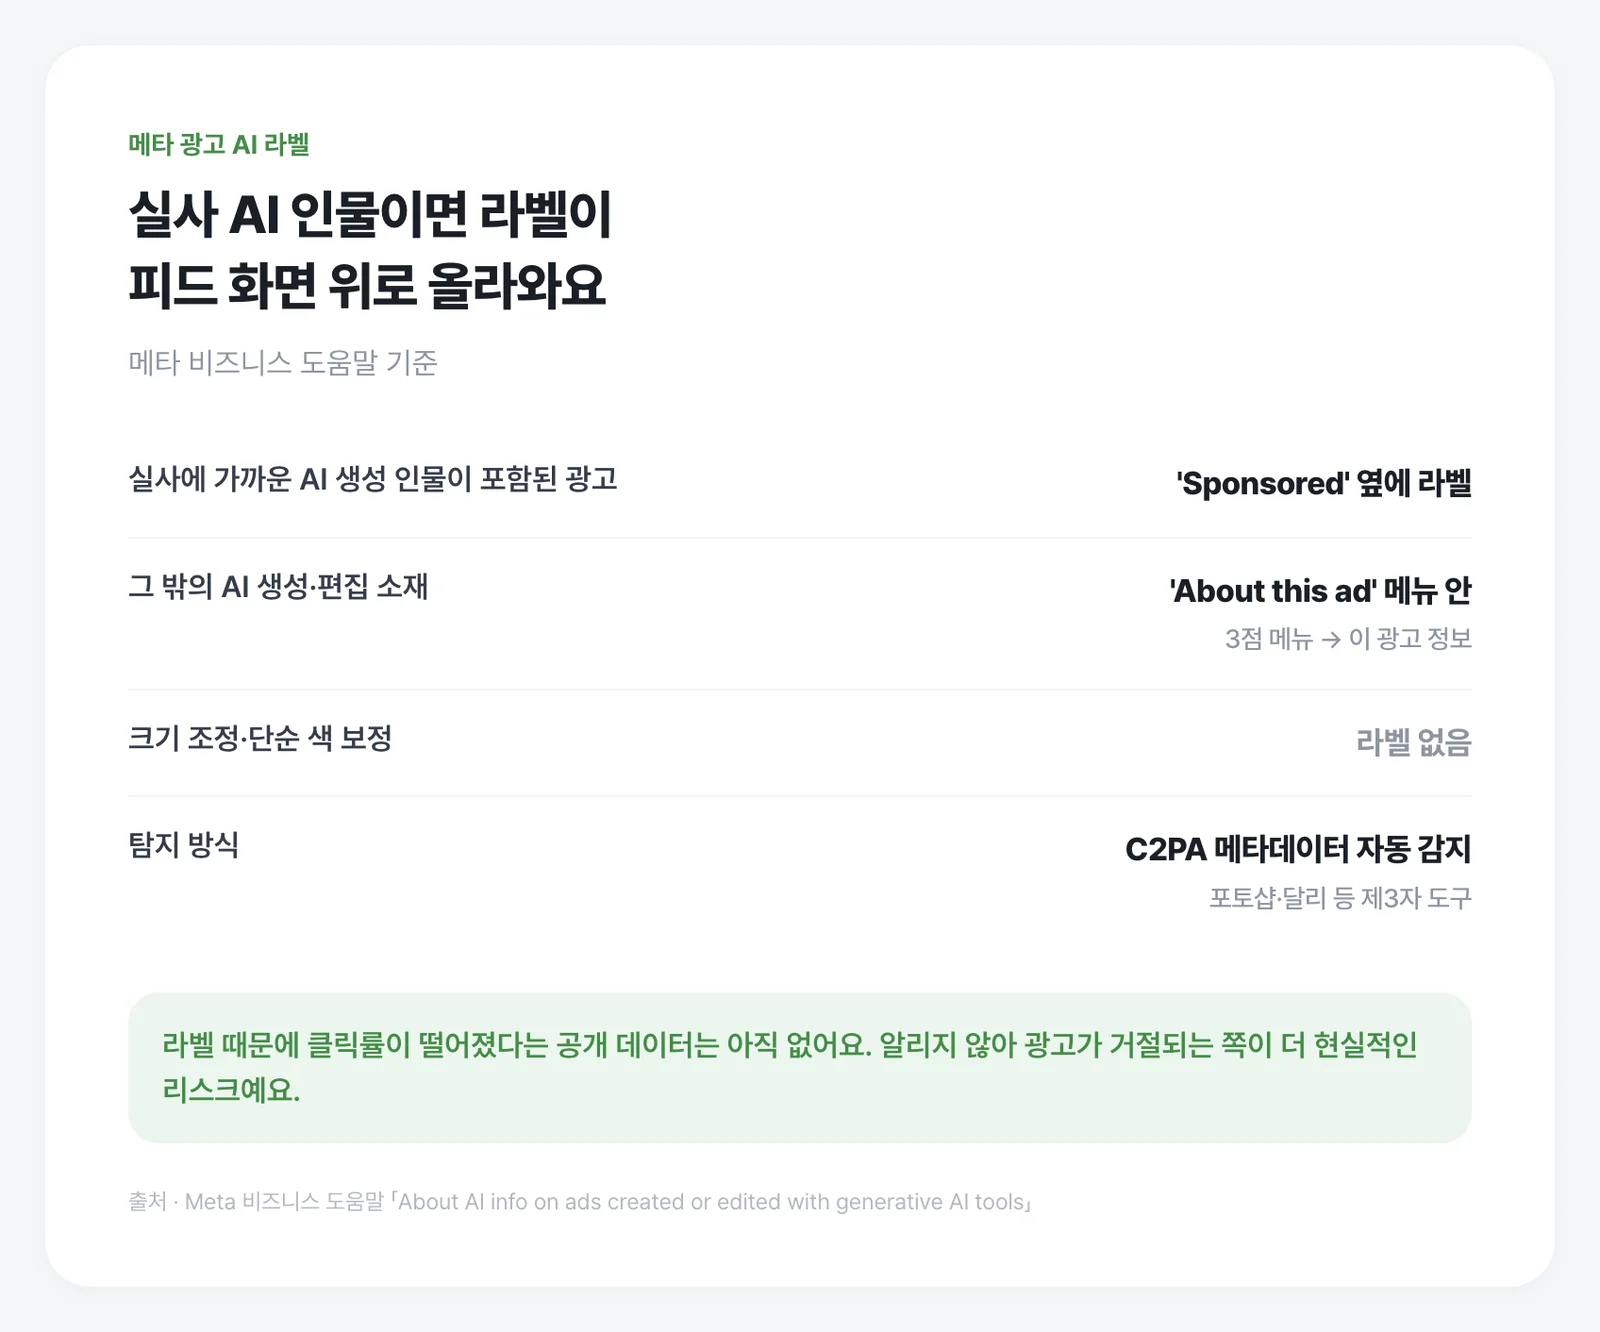Select the headline '실사 AI 인물이면 라벨이'

pos(370,214)
